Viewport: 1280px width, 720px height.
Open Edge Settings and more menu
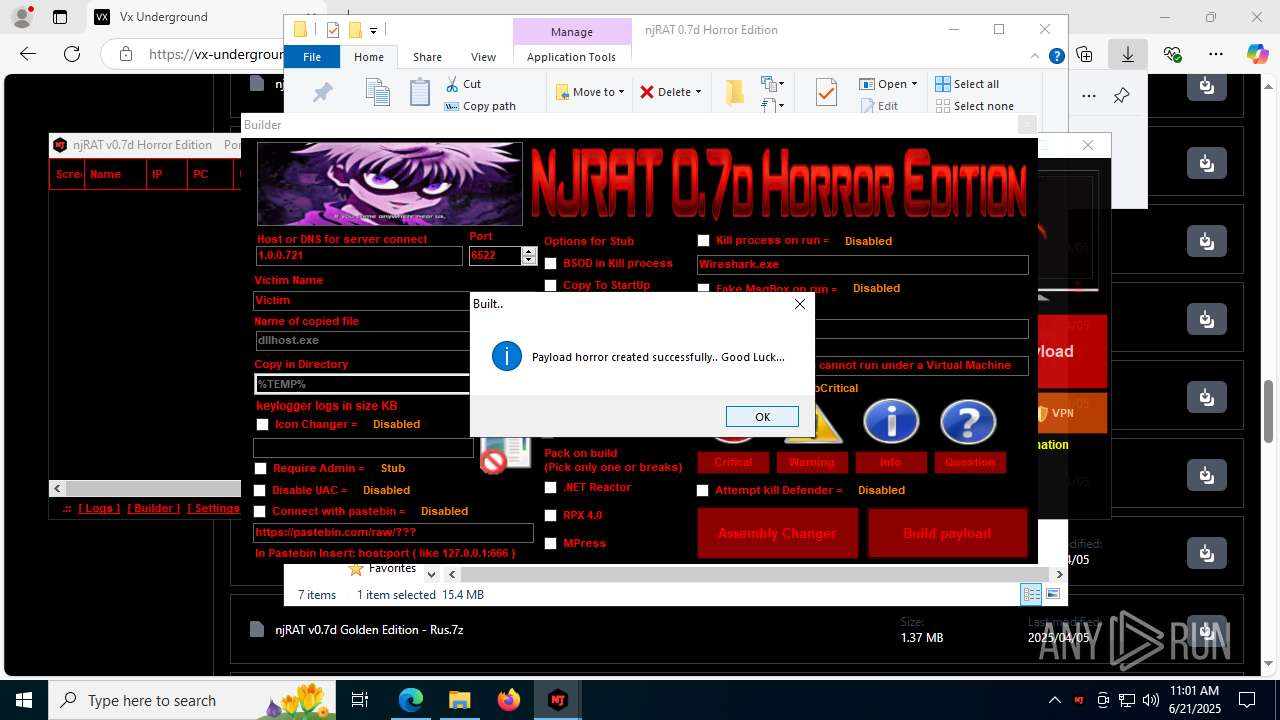1215,54
